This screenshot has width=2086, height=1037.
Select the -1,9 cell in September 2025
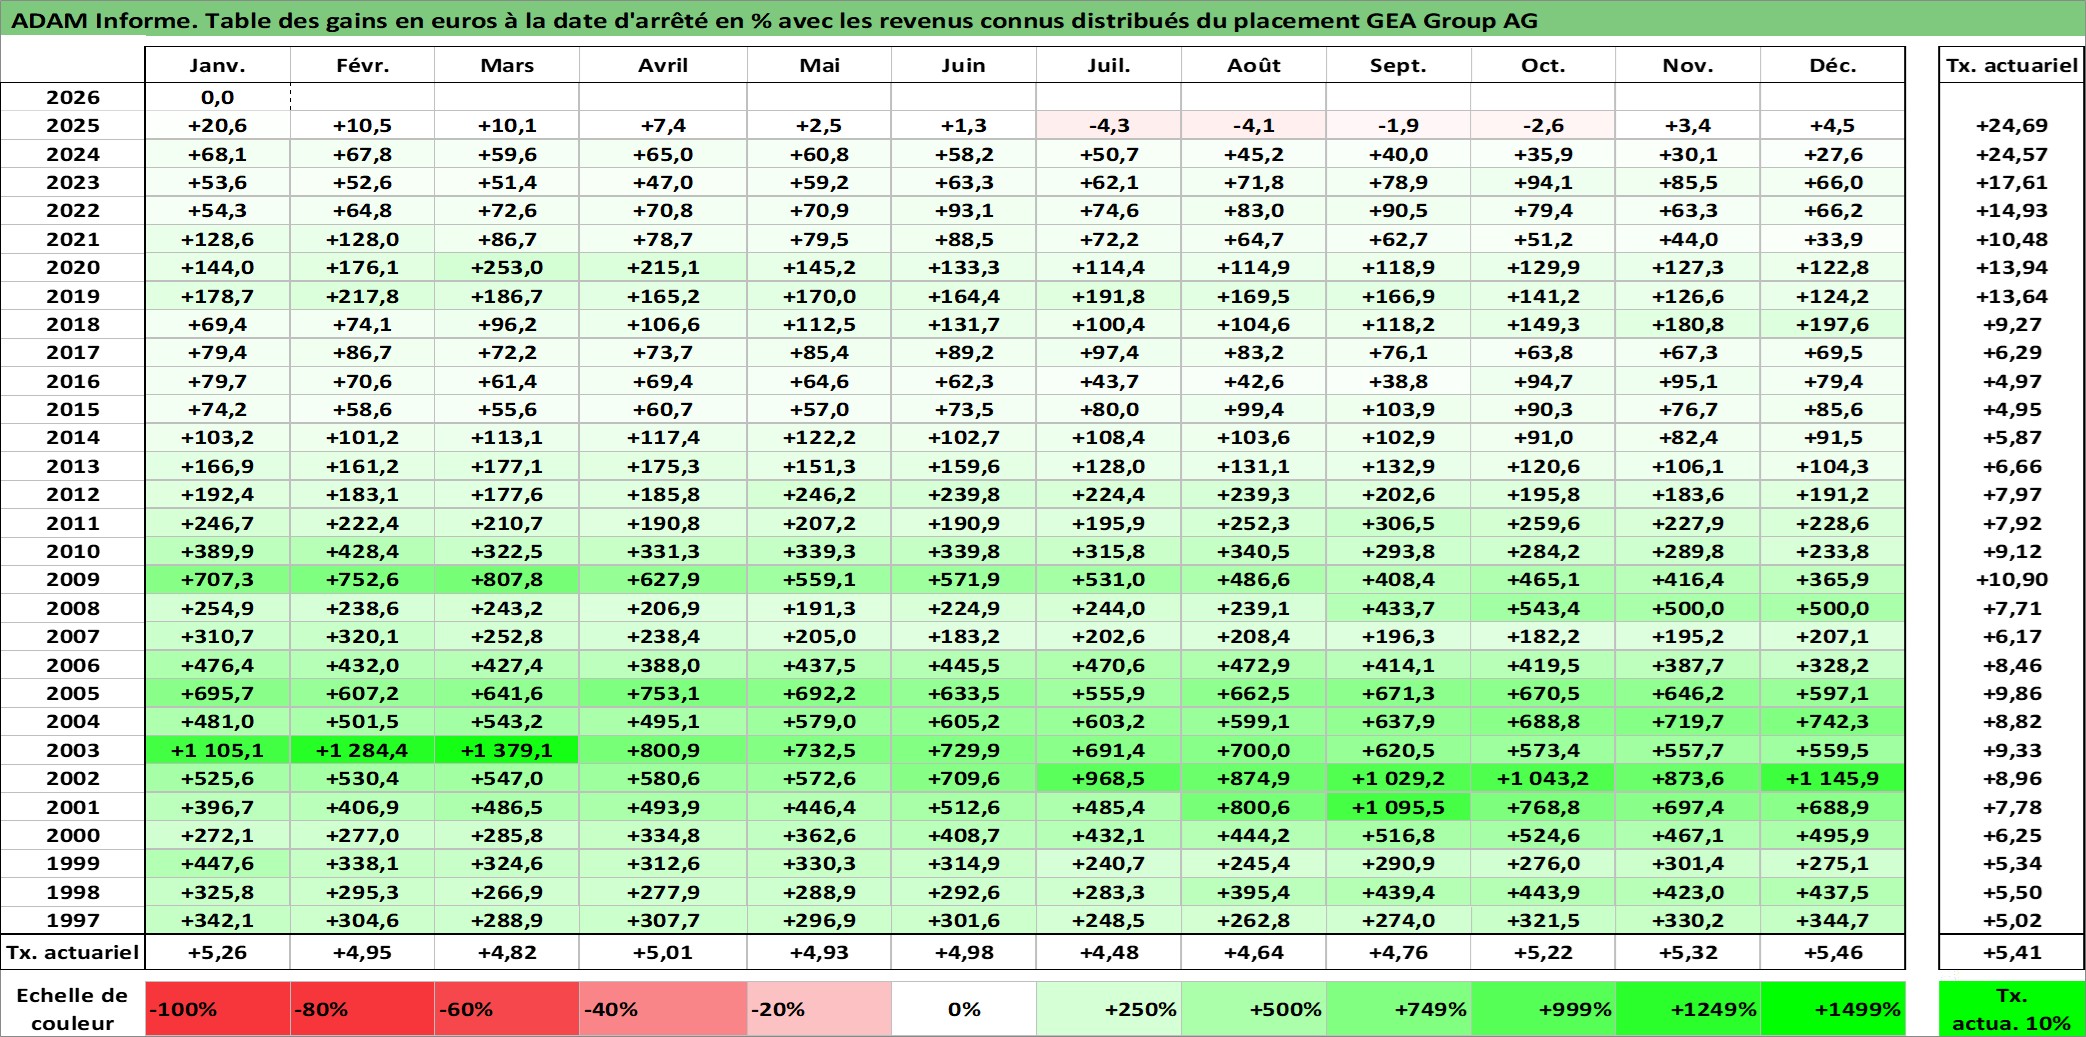(1398, 125)
